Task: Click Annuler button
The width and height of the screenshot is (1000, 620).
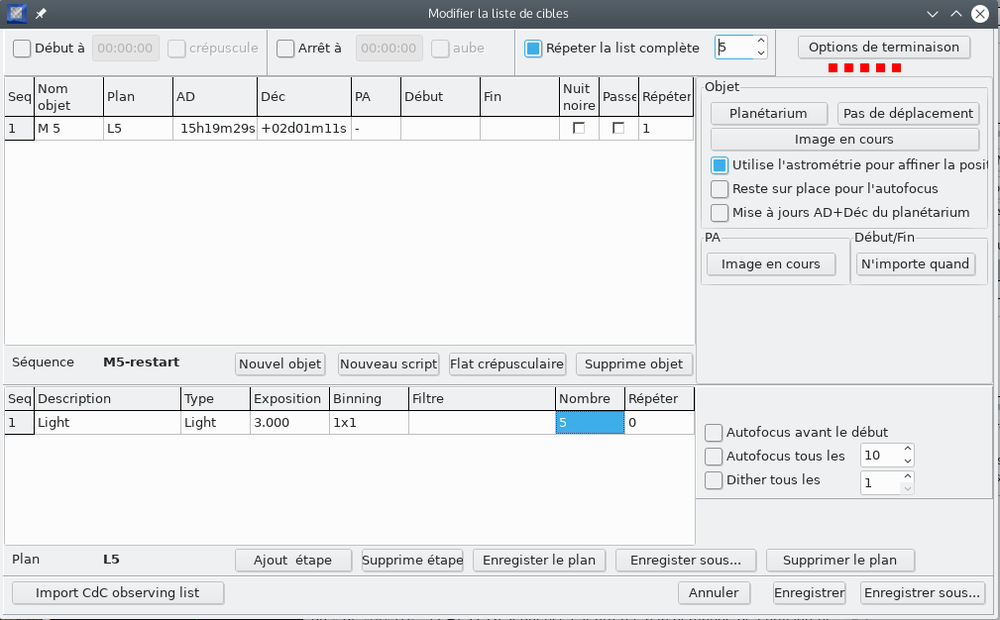Action: pyautogui.click(x=714, y=593)
